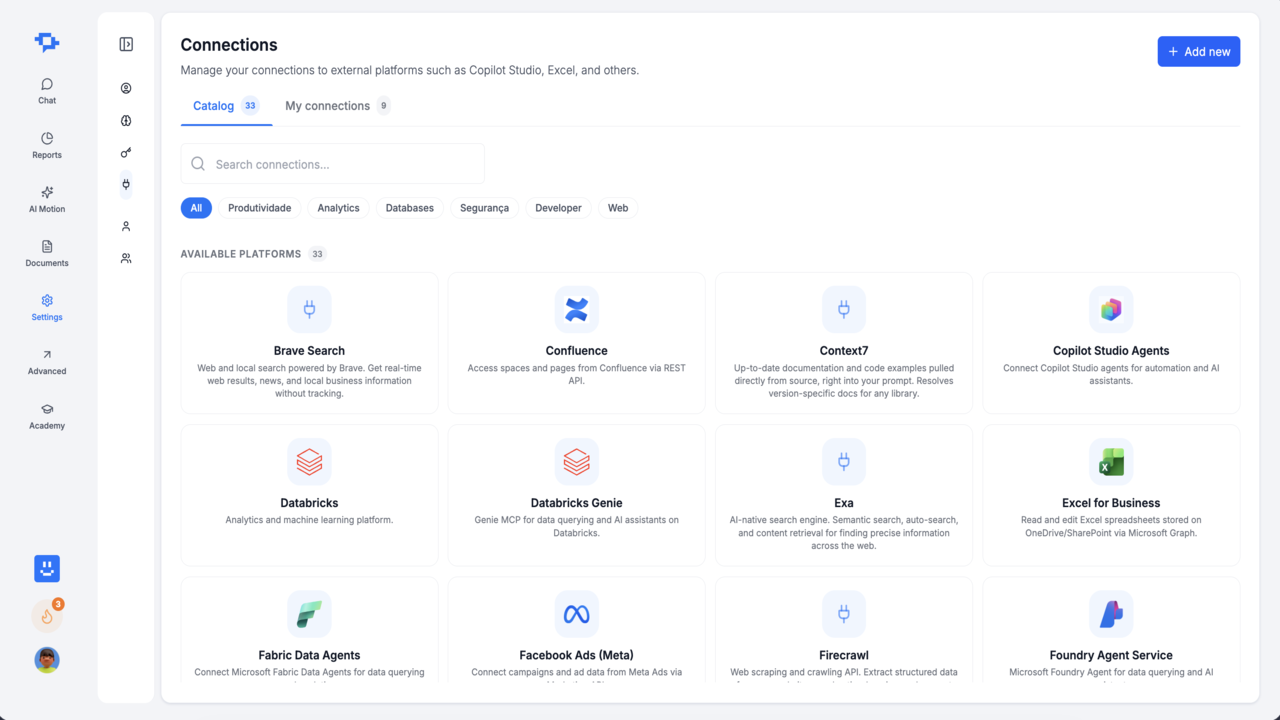Image resolution: width=1280 pixels, height=720 pixels.
Task: Open the Excel for Business card title
Action: (x=1111, y=503)
